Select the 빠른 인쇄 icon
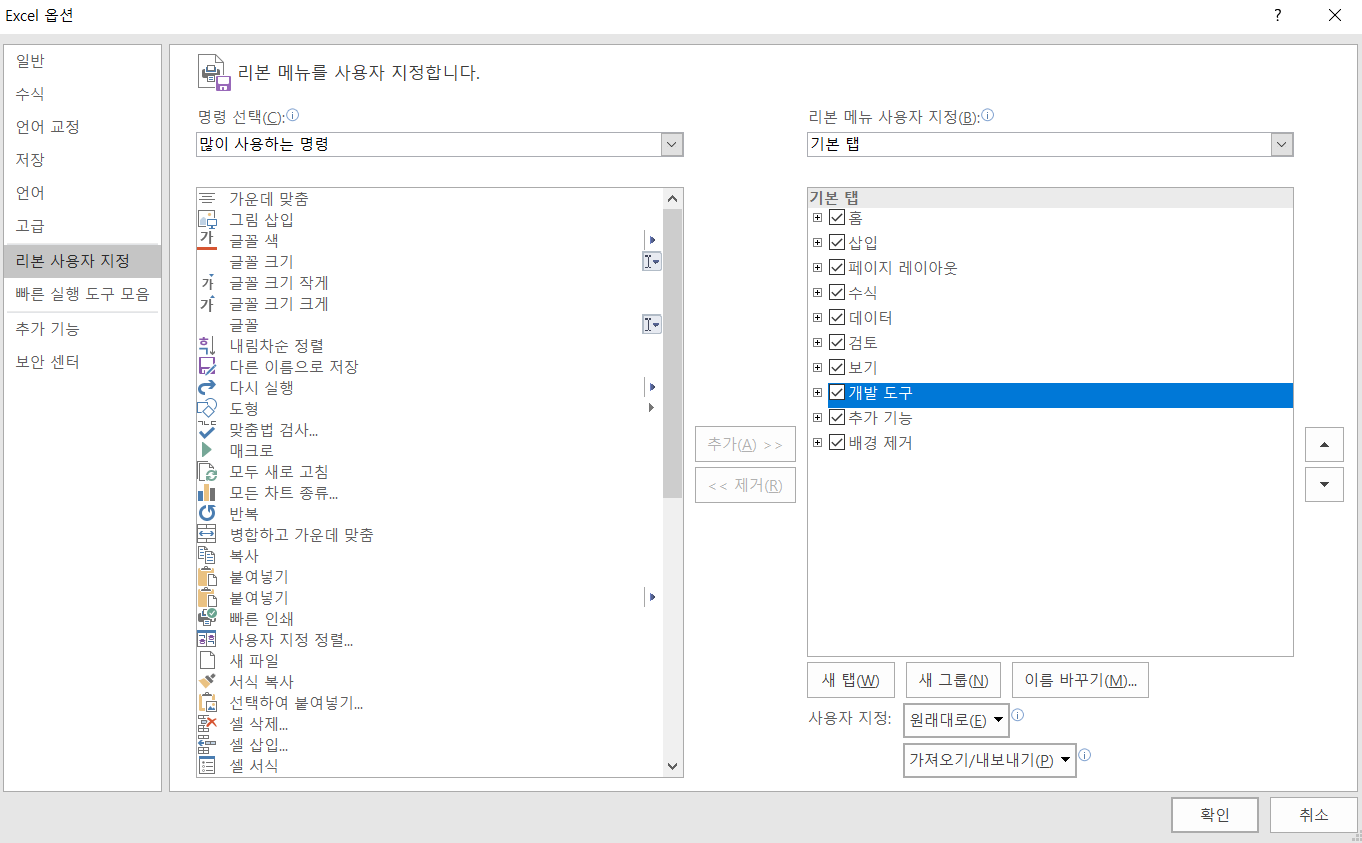 coord(207,619)
